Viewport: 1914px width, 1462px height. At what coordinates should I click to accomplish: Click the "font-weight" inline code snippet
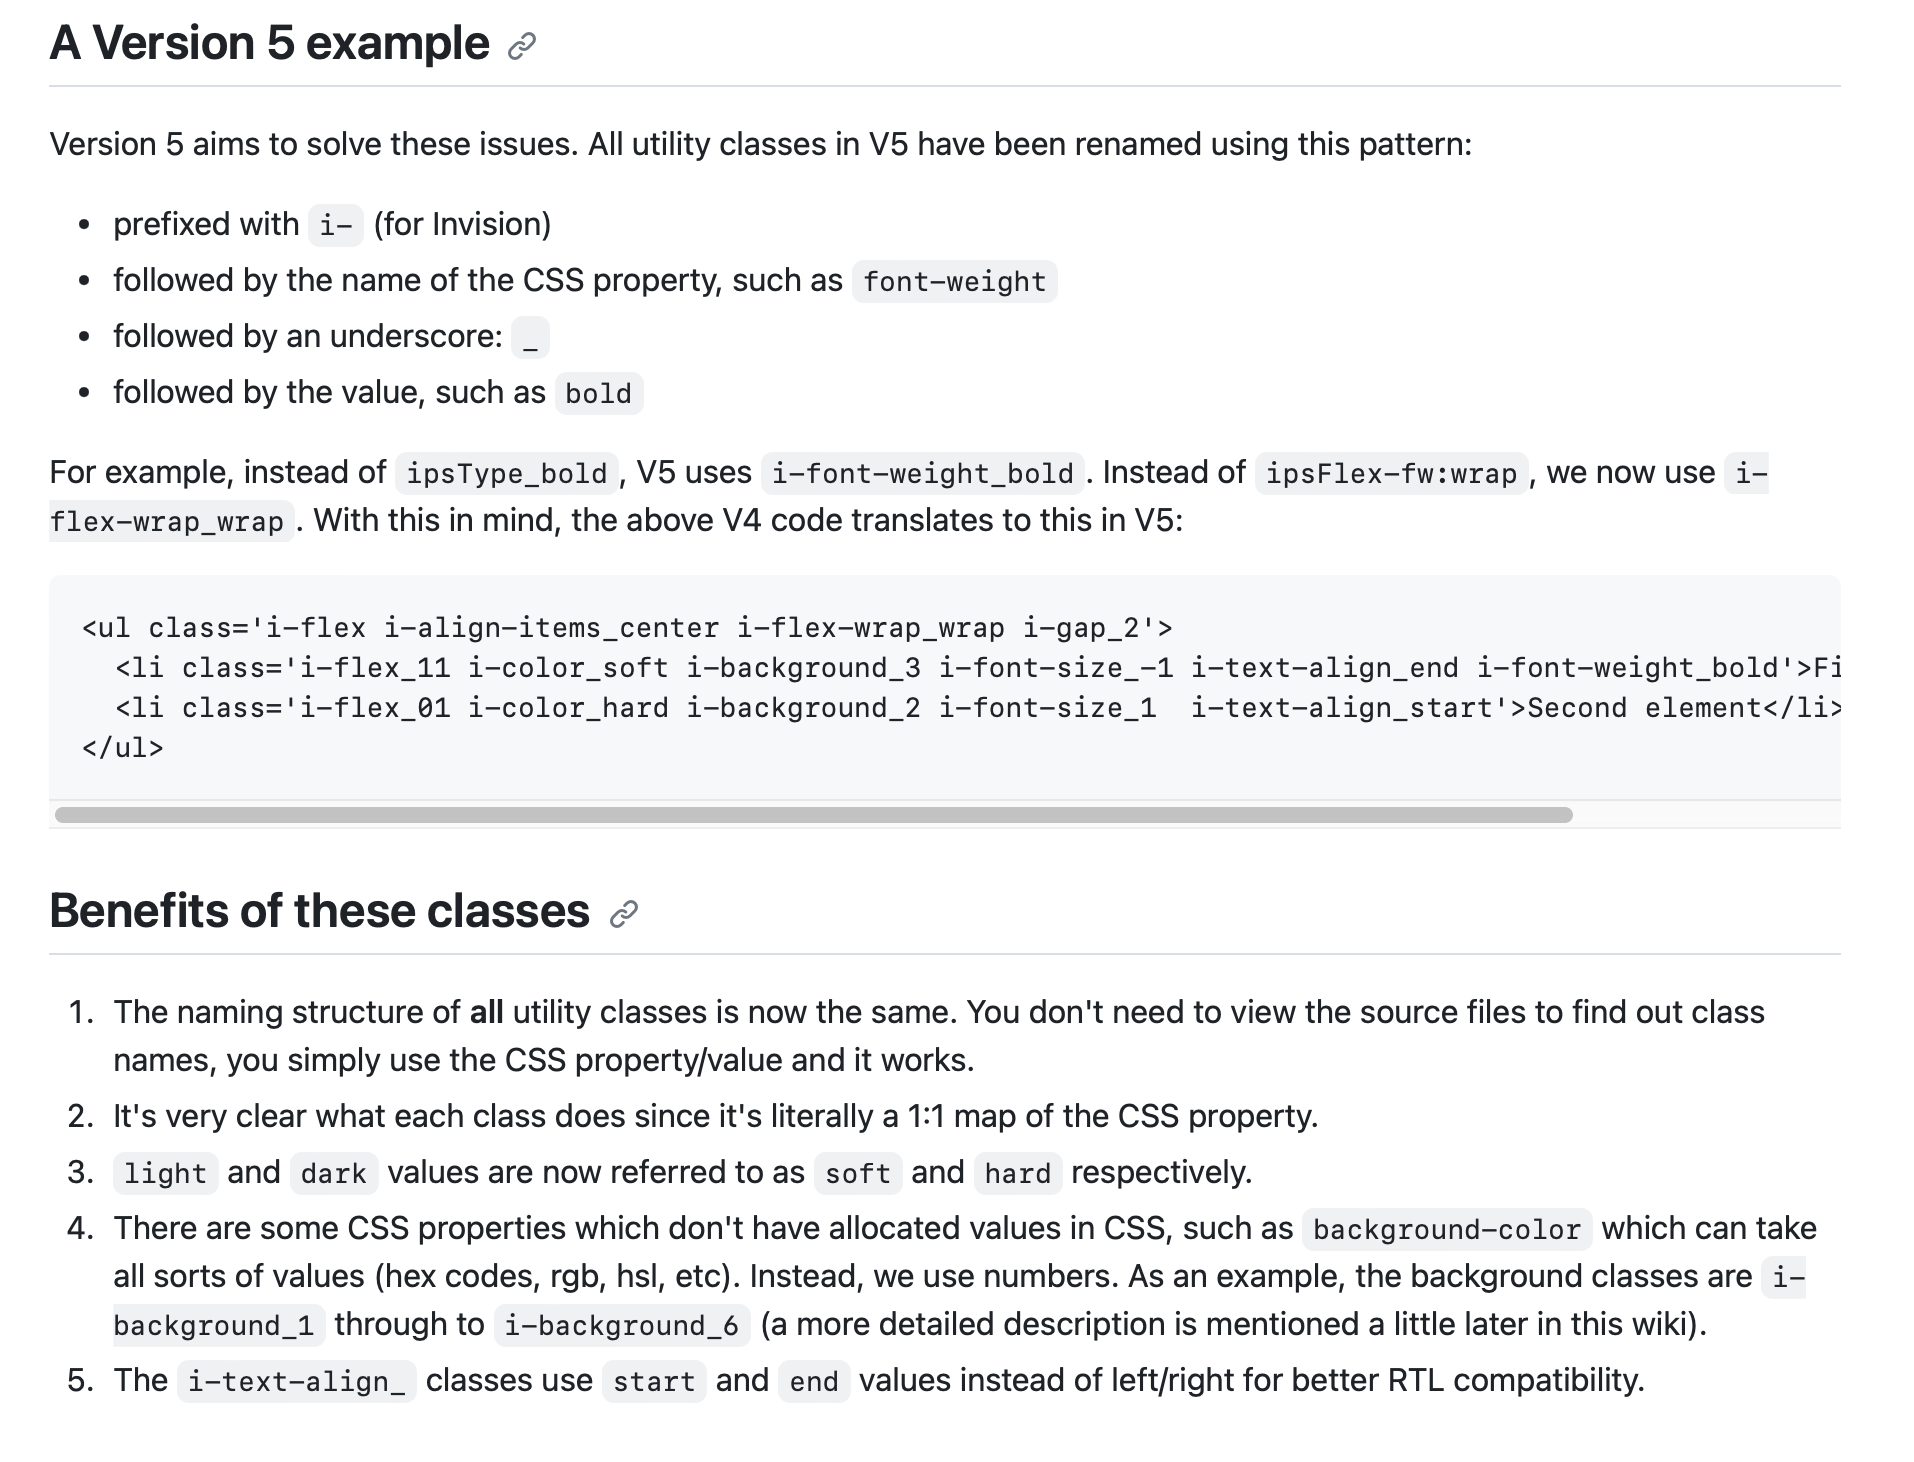(x=954, y=282)
